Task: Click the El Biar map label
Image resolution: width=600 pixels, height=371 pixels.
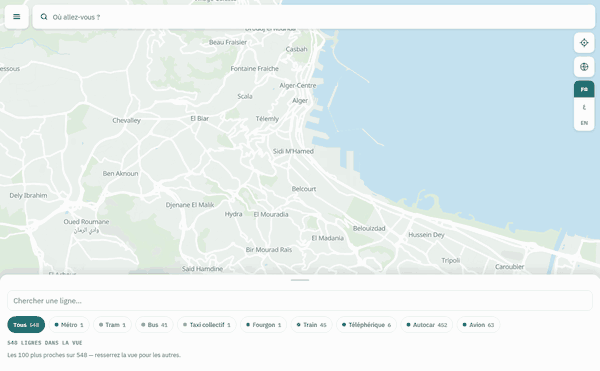Action: click(x=200, y=119)
